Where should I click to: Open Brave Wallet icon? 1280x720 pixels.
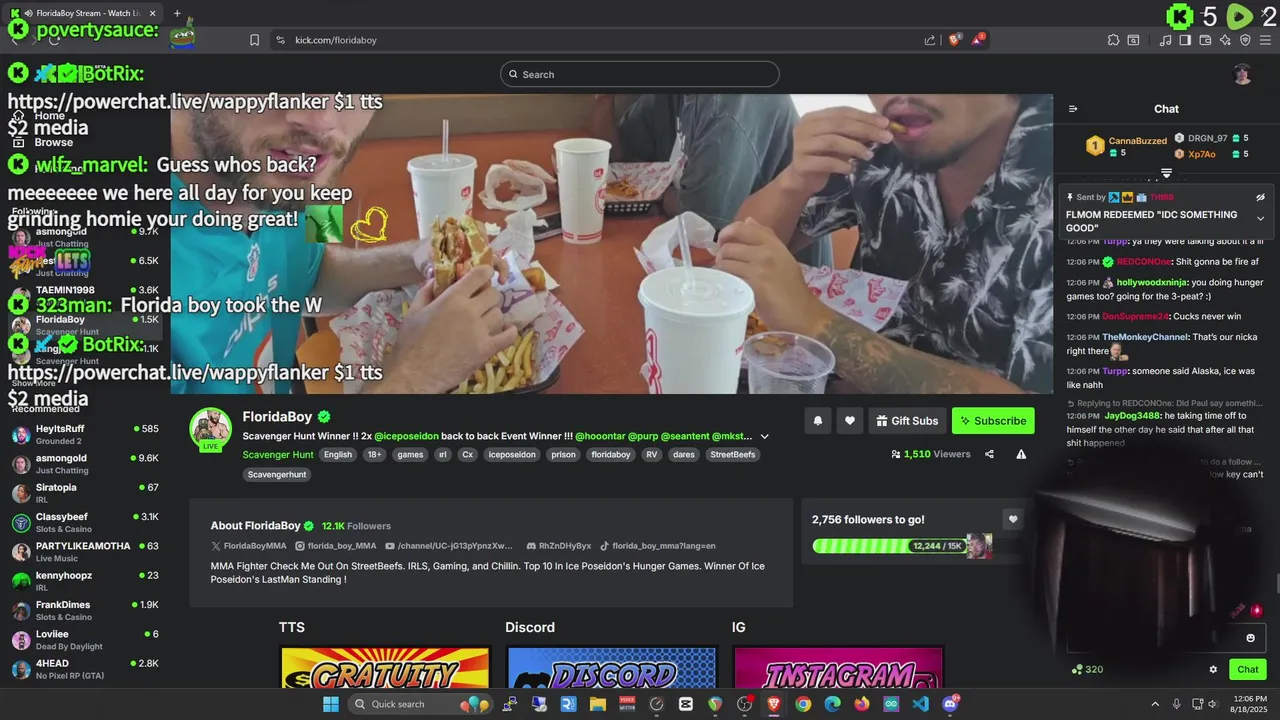[x=1205, y=40]
